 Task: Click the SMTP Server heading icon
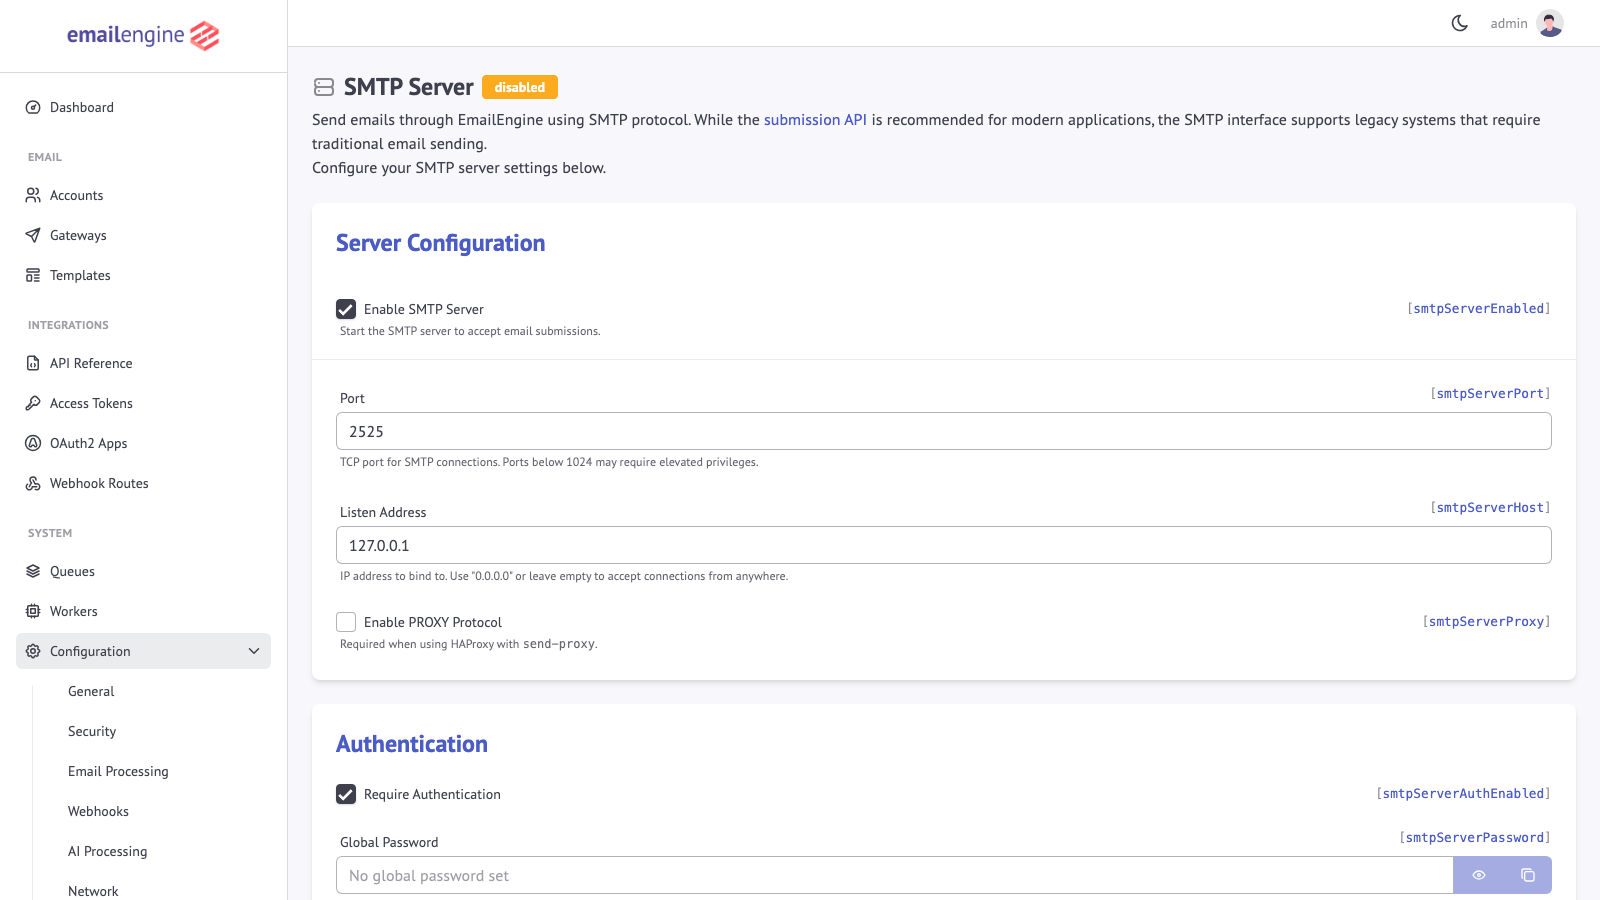click(x=324, y=87)
